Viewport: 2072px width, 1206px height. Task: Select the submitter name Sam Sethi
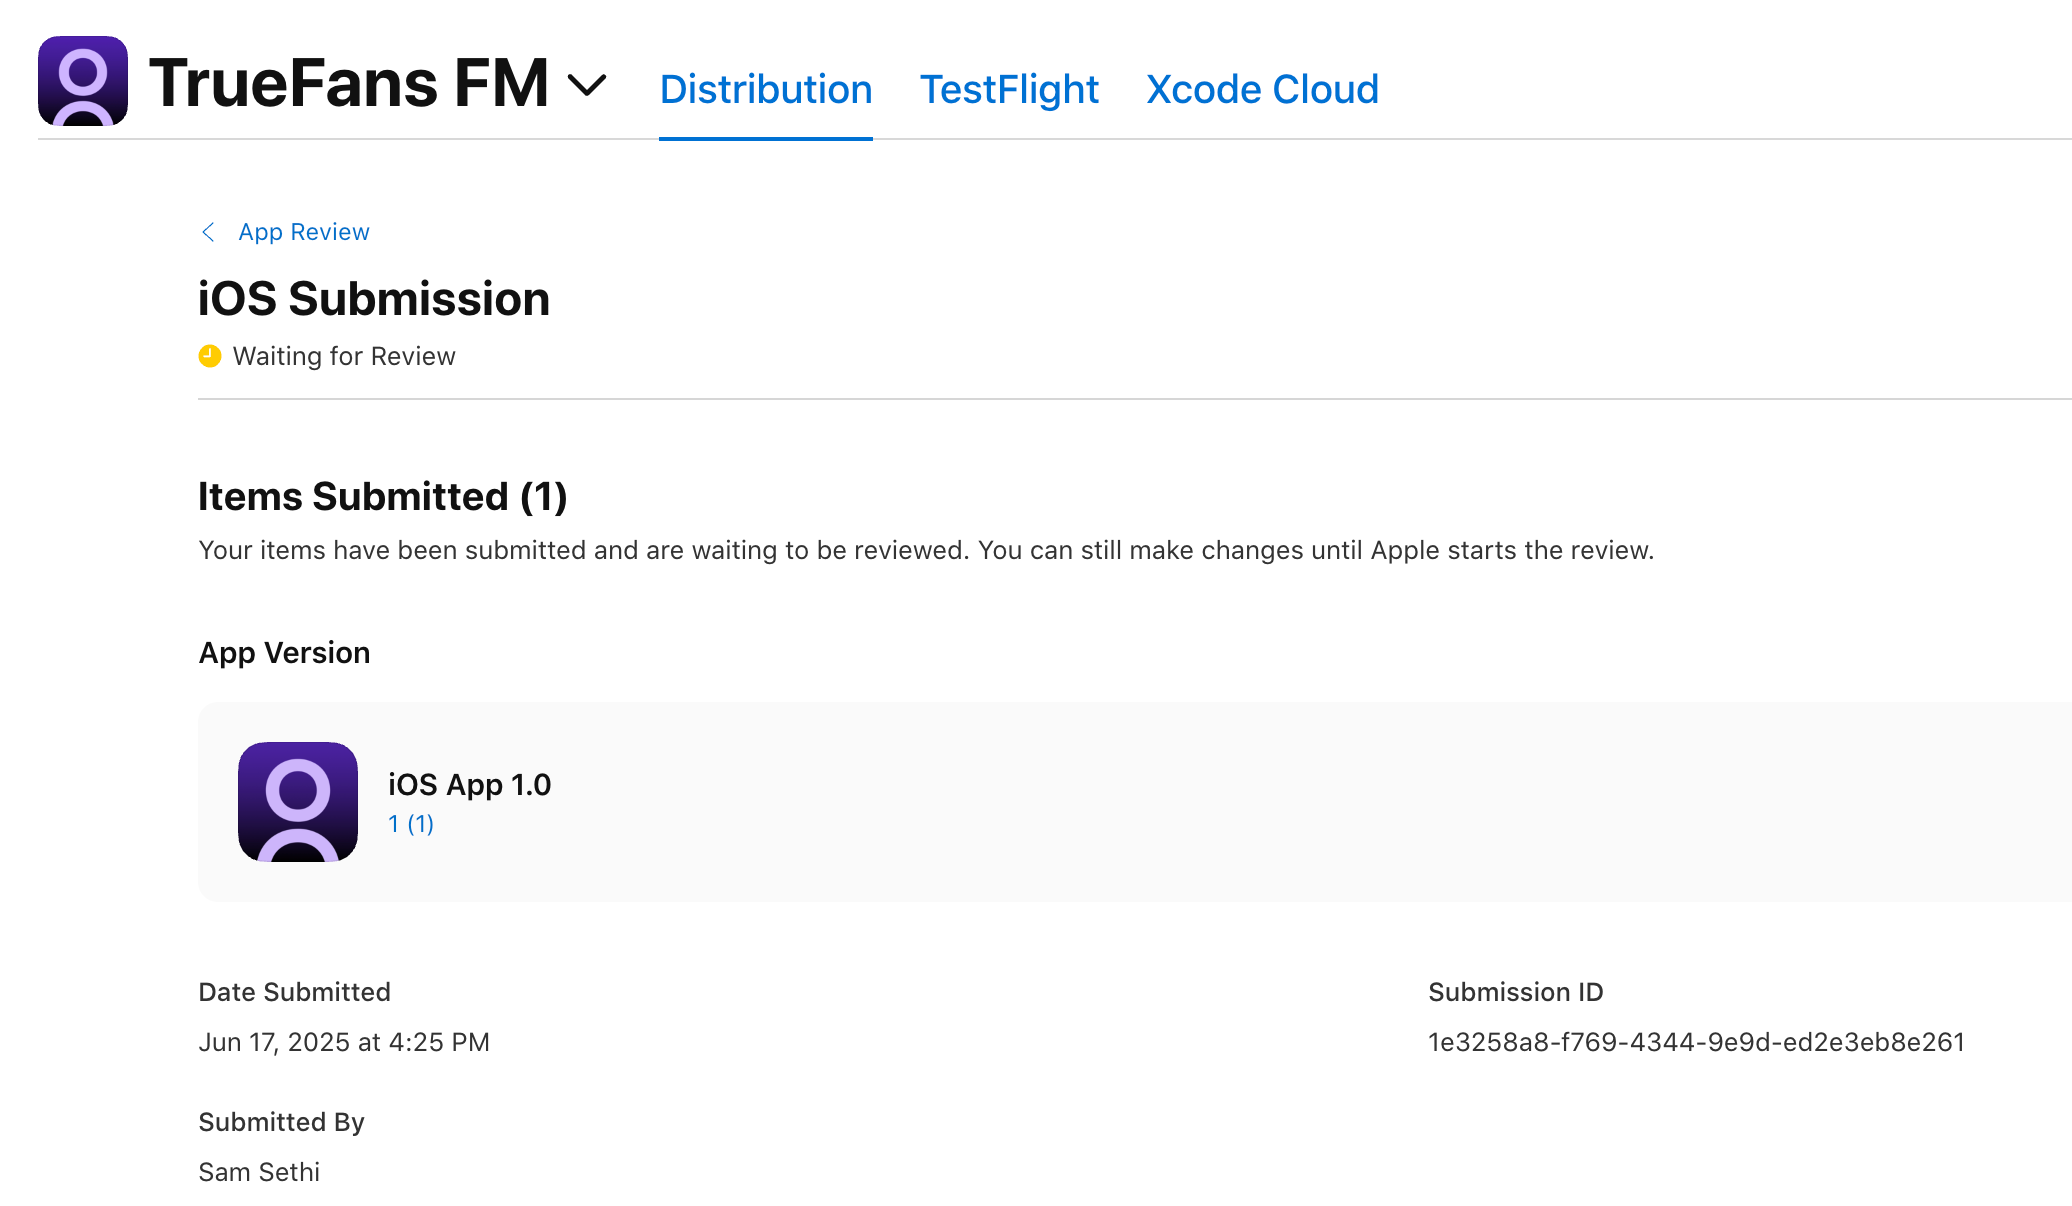[259, 1172]
